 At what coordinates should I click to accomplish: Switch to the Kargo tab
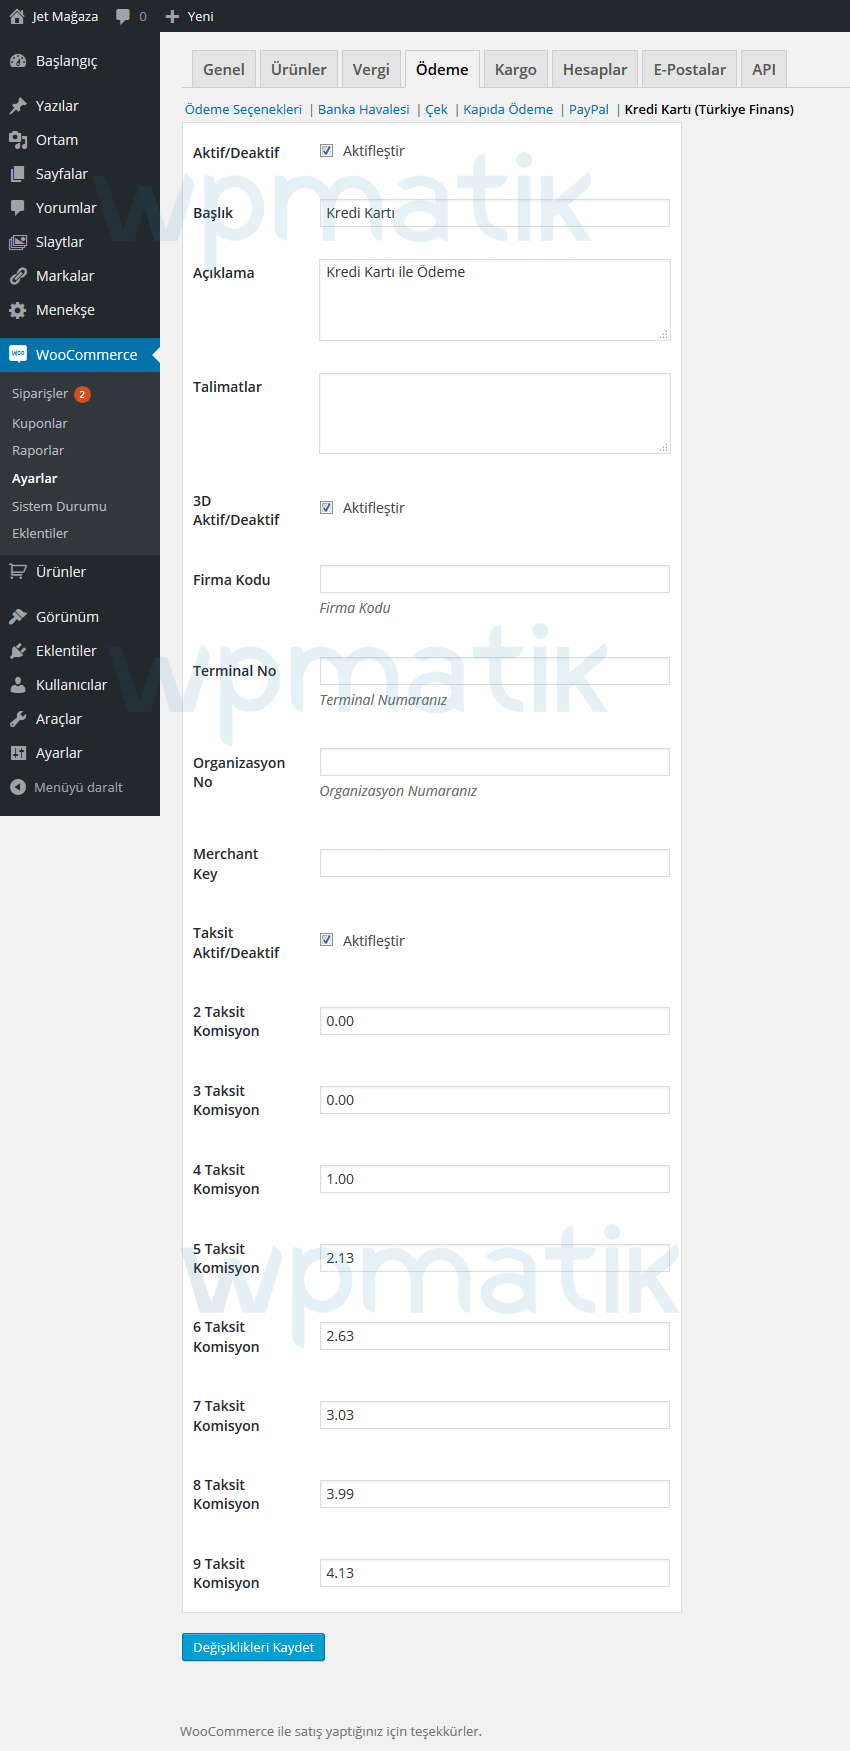coord(516,69)
